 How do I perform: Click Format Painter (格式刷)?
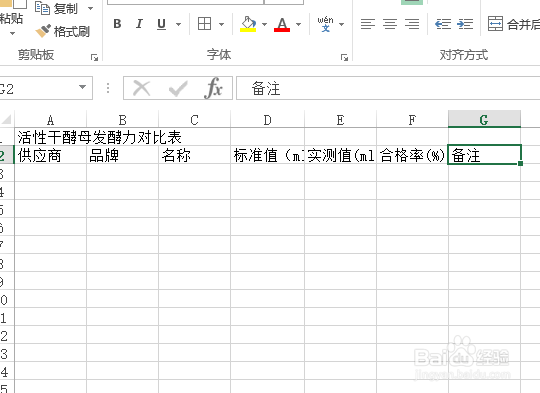(63, 32)
